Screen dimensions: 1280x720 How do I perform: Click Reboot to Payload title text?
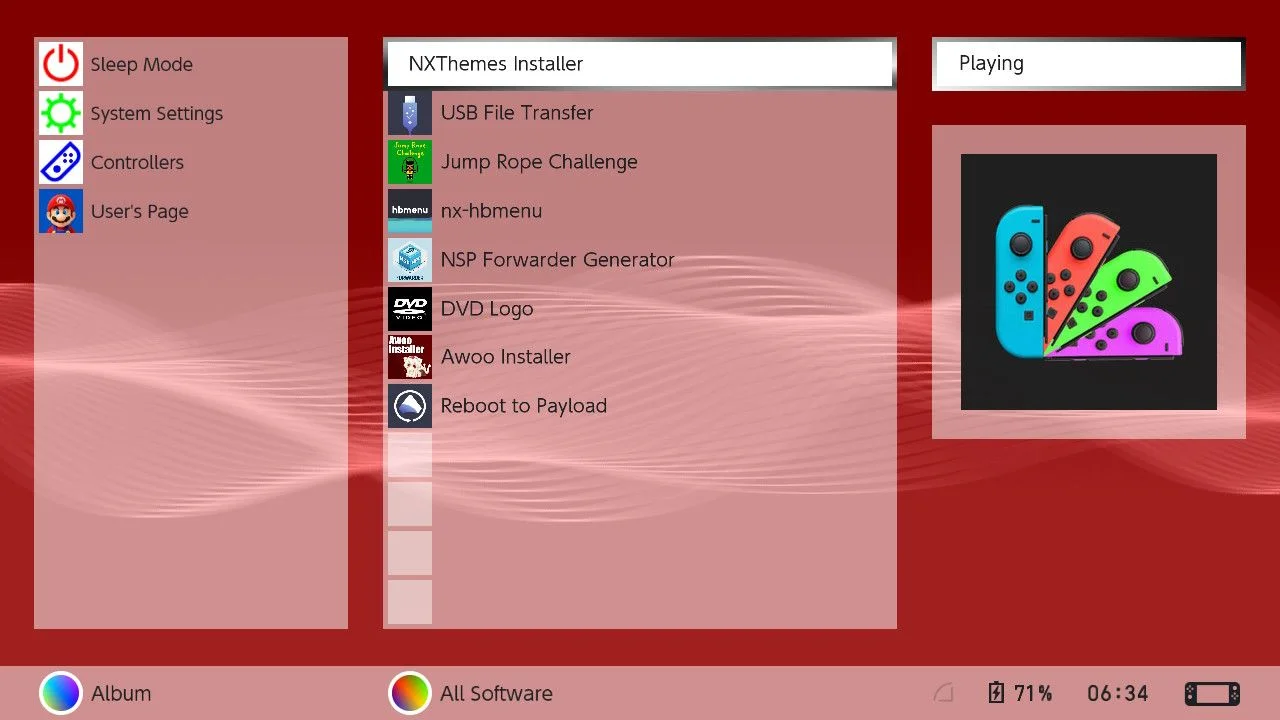point(524,406)
